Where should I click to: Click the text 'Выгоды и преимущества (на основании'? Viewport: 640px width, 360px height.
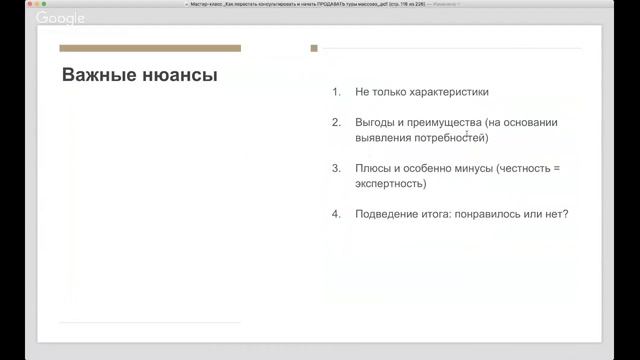pos(456,122)
